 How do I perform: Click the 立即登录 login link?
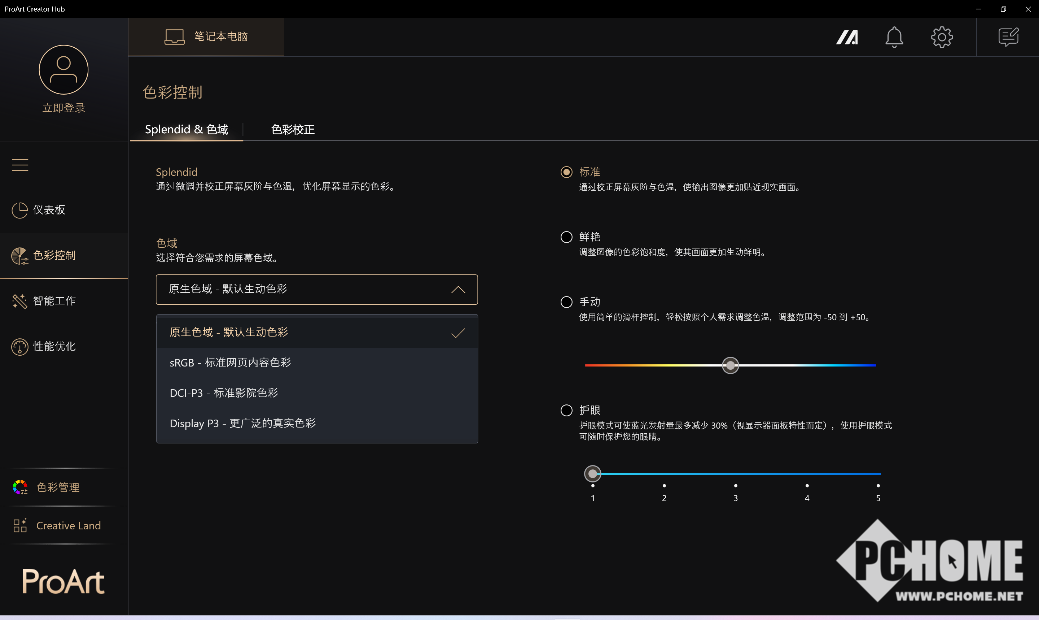point(64,108)
